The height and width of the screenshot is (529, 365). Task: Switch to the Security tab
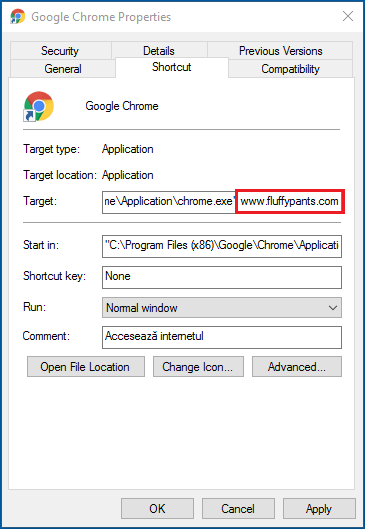click(x=60, y=51)
